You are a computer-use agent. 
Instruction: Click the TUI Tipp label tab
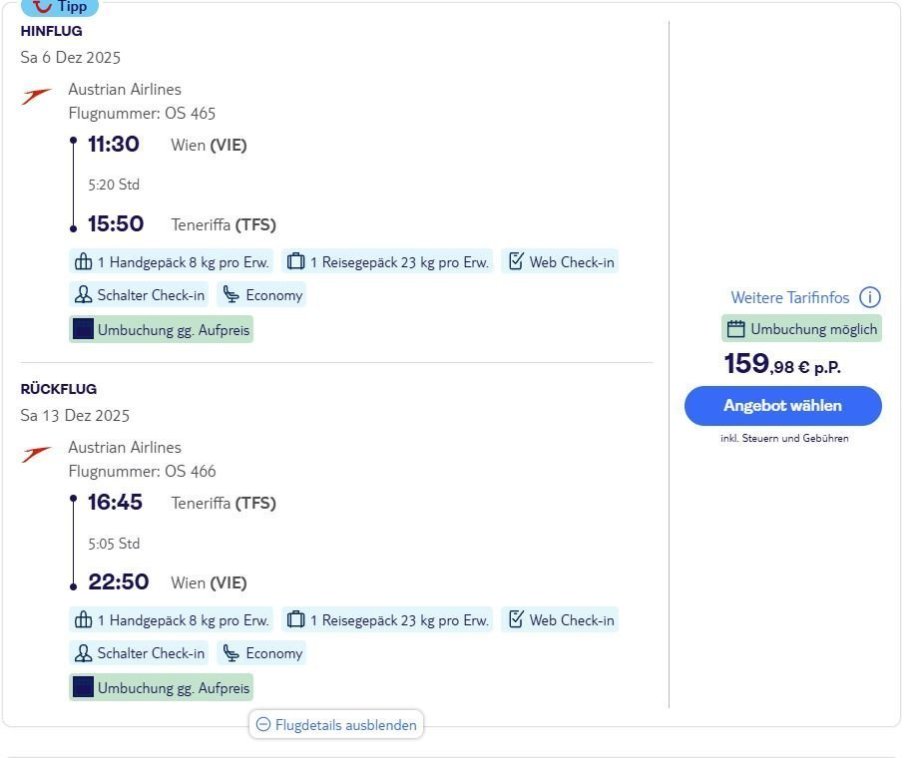click(60, 7)
